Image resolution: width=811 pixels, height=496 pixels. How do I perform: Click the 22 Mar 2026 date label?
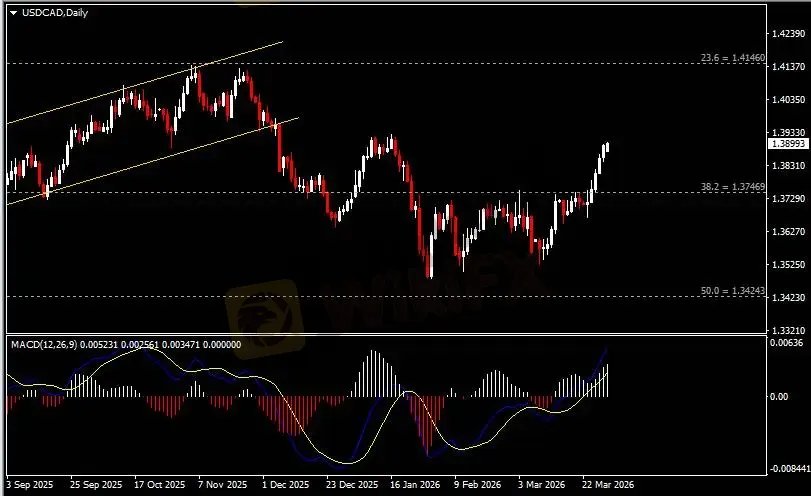pyautogui.click(x=609, y=484)
